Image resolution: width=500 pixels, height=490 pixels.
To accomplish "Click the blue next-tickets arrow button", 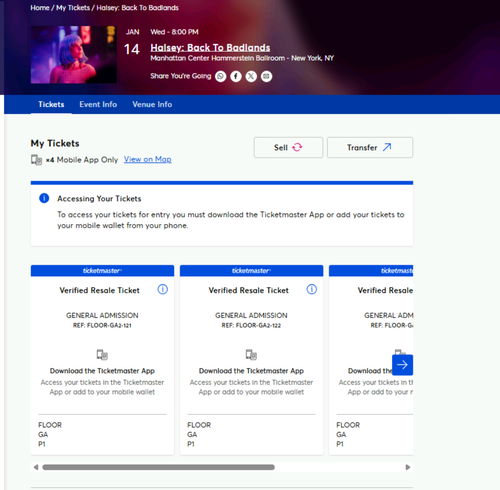I will (402, 365).
